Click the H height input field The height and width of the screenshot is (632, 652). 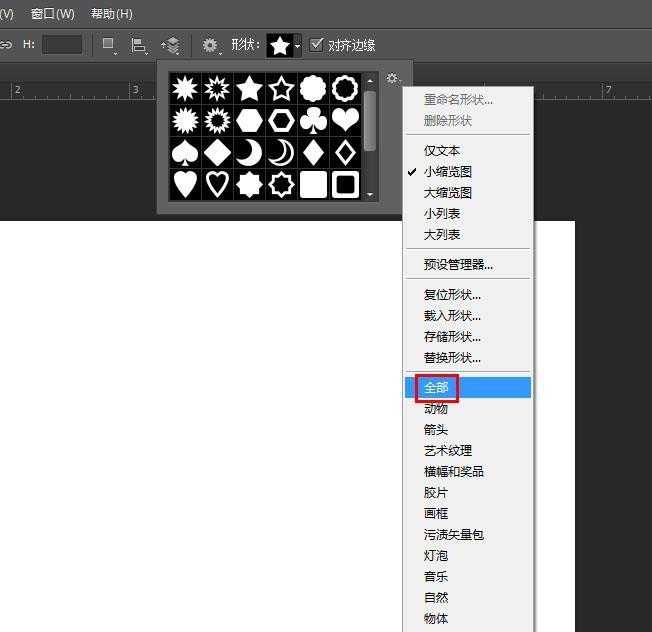click(x=62, y=45)
